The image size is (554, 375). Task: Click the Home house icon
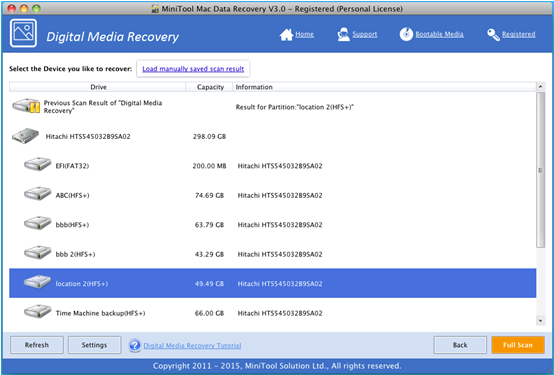click(286, 35)
